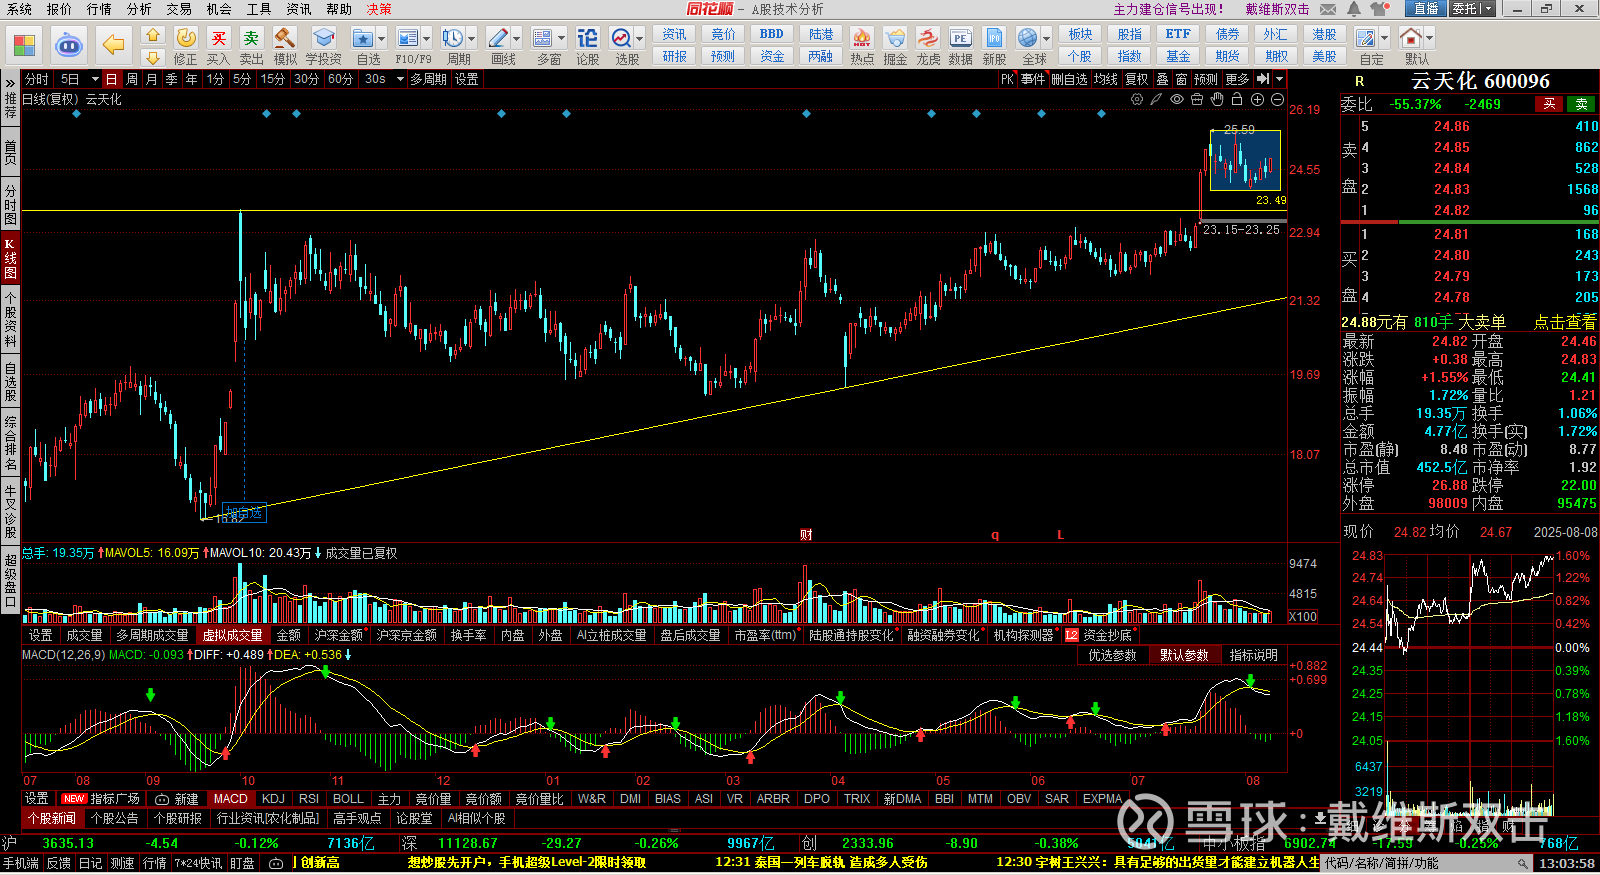This screenshot has height=875, width=1600.
Task: Click the colorful grid home icon
Action: [x=24, y=45]
